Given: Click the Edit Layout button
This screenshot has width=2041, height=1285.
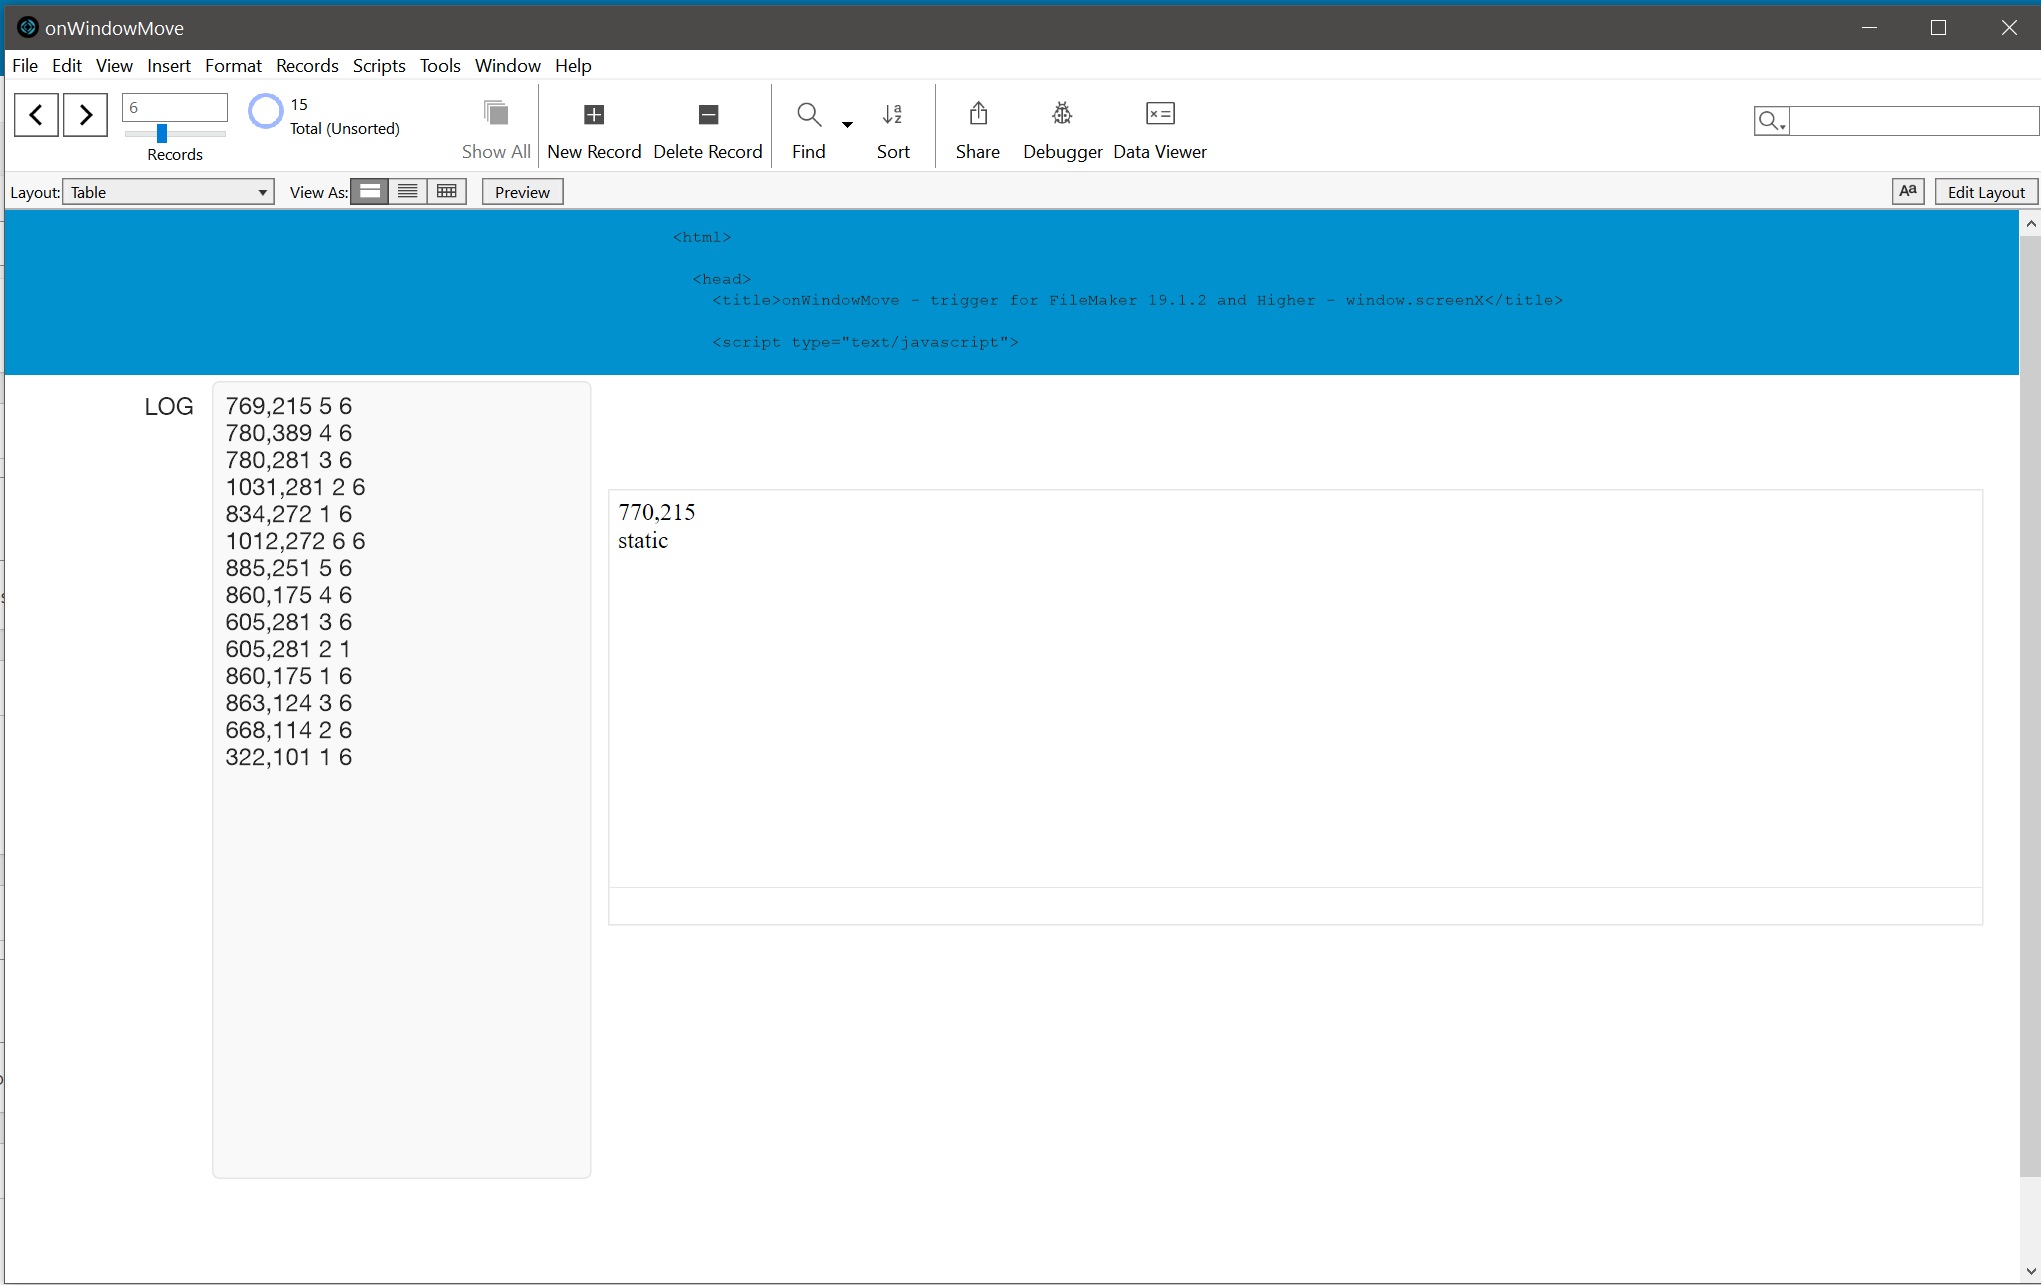Looking at the screenshot, I should (x=1986, y=192).
